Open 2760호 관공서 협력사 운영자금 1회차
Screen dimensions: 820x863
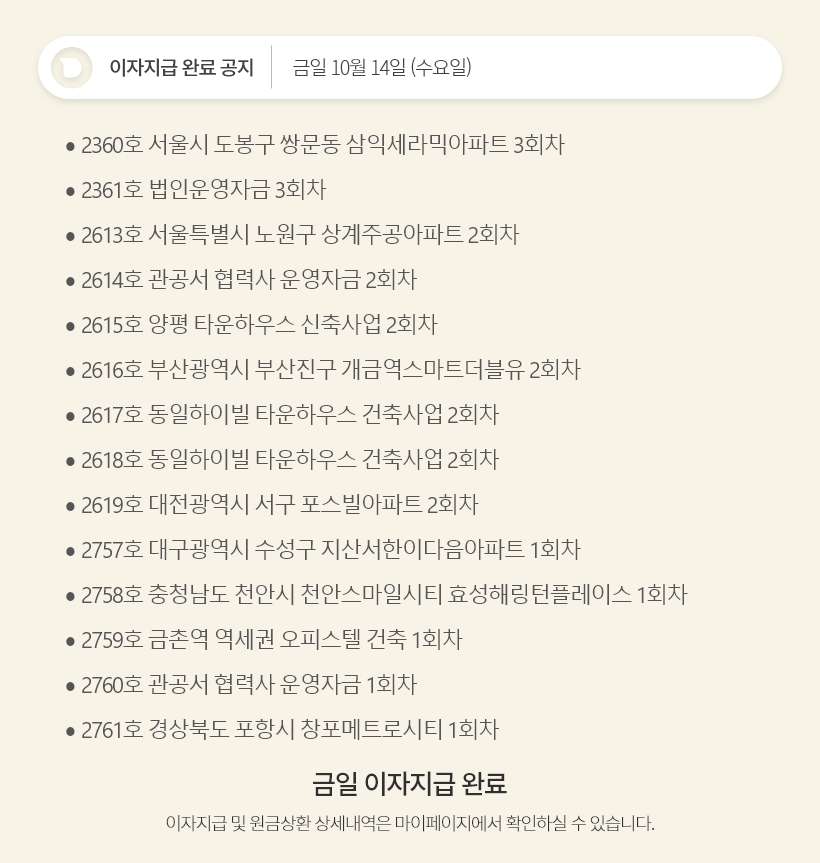(x=248, y=685)
